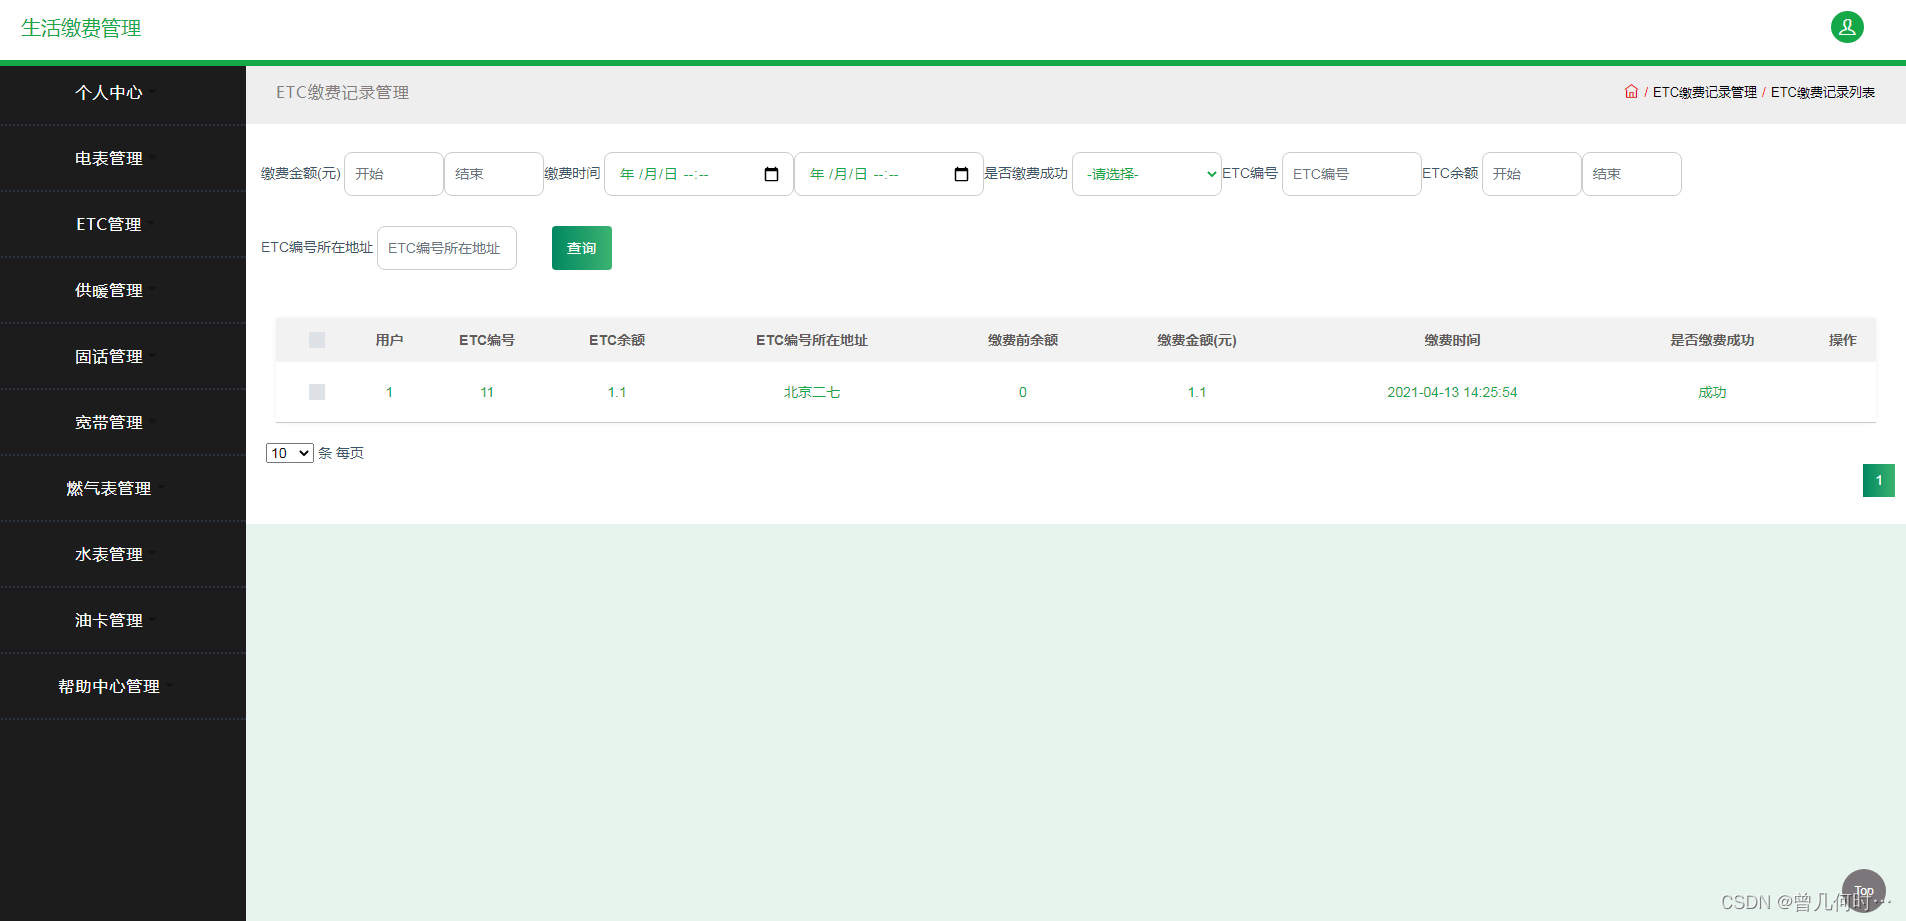Jump to top with the Top button
1906x921 pixels.
click(x=1864, y=891)
